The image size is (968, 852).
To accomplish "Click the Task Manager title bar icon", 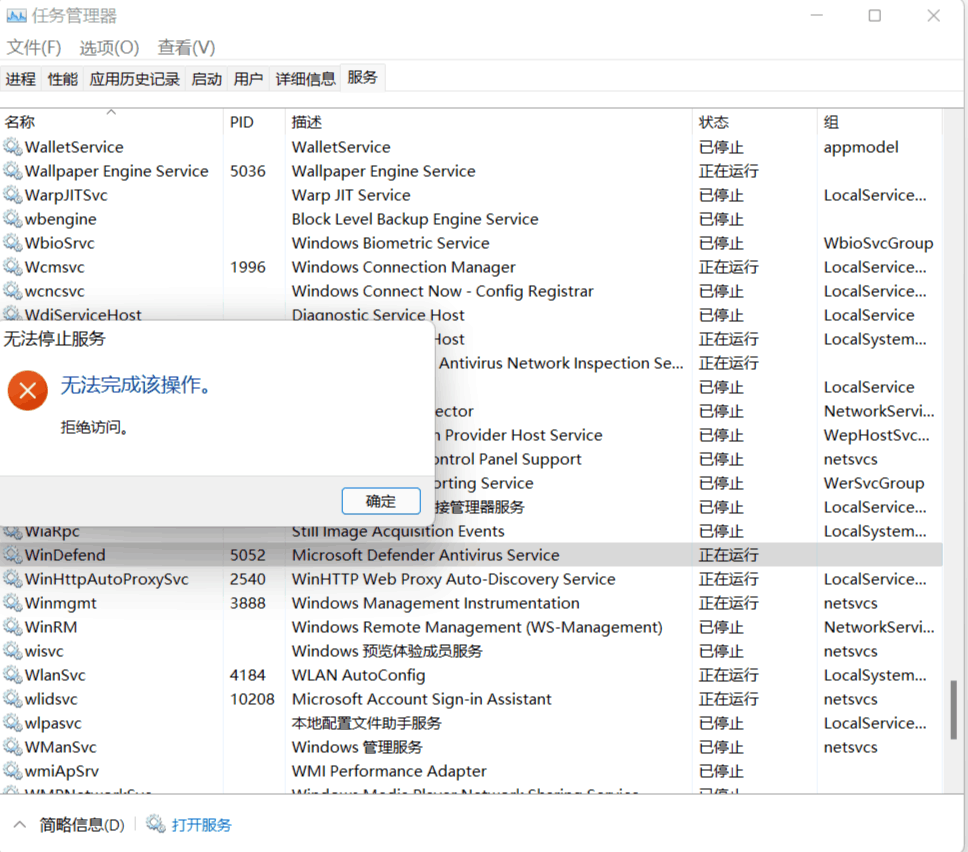I will 16,15.
